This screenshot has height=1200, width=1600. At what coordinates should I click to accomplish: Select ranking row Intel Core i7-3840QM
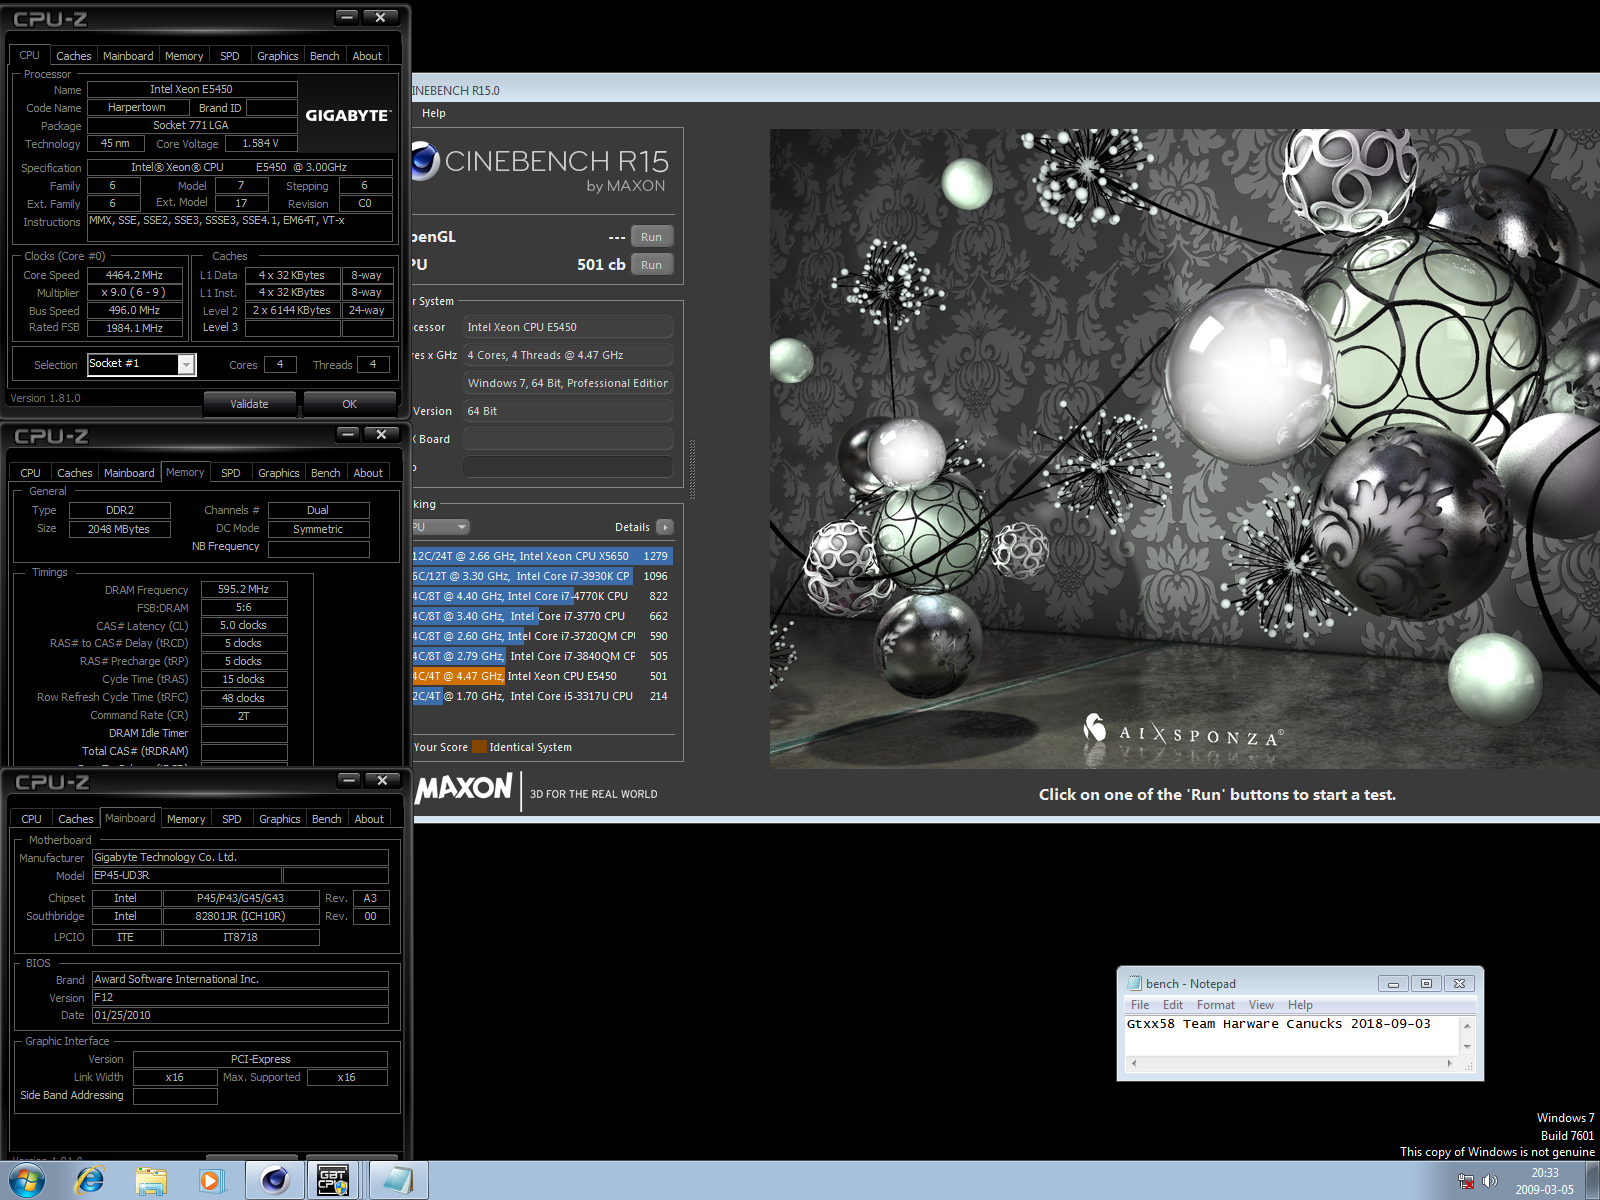tap(542, 656)
